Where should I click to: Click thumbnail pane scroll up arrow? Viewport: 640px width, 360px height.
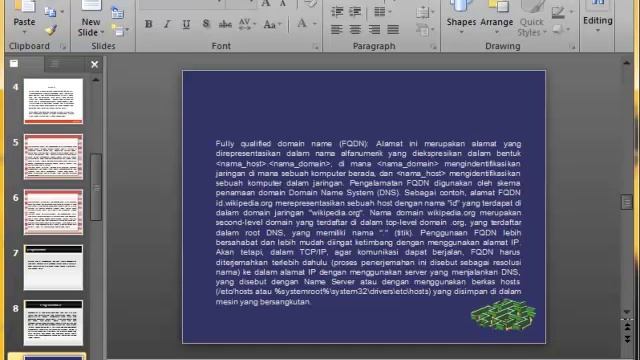pyautogui.click(x=96, y=80)
